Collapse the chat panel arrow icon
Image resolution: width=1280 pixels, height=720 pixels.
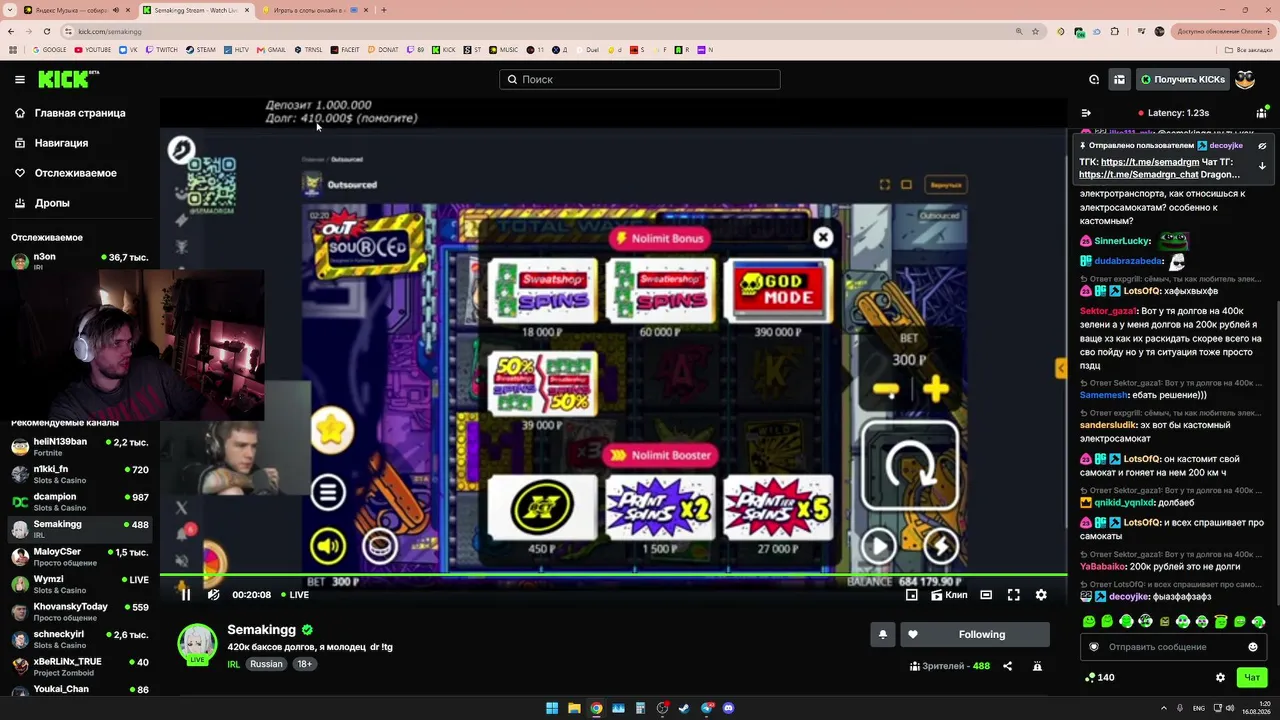pyautogui.click(x=1086, y=113)
